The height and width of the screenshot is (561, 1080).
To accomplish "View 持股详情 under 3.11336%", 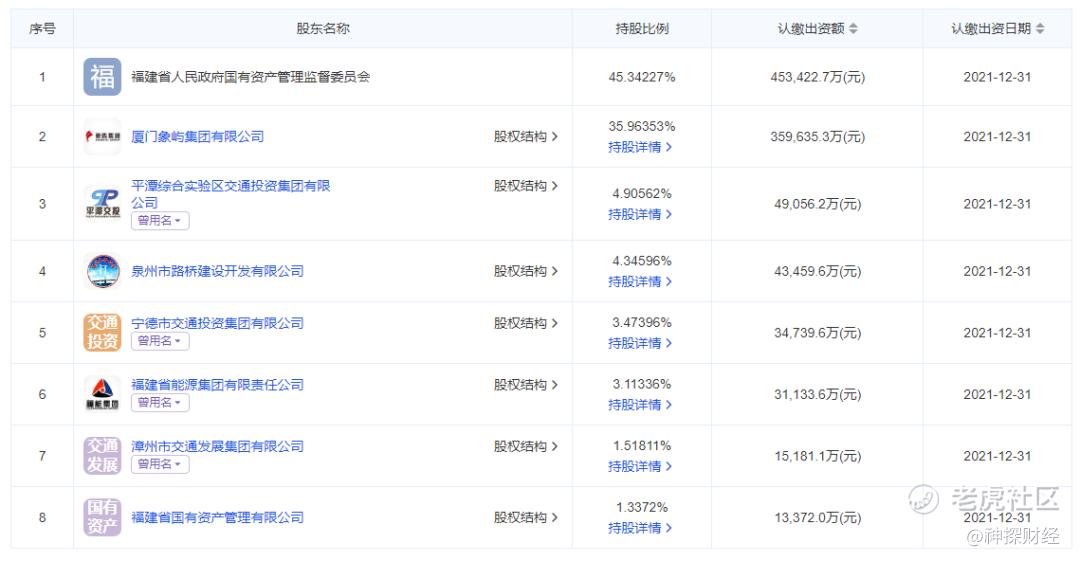I will click(x=640, y=405).
